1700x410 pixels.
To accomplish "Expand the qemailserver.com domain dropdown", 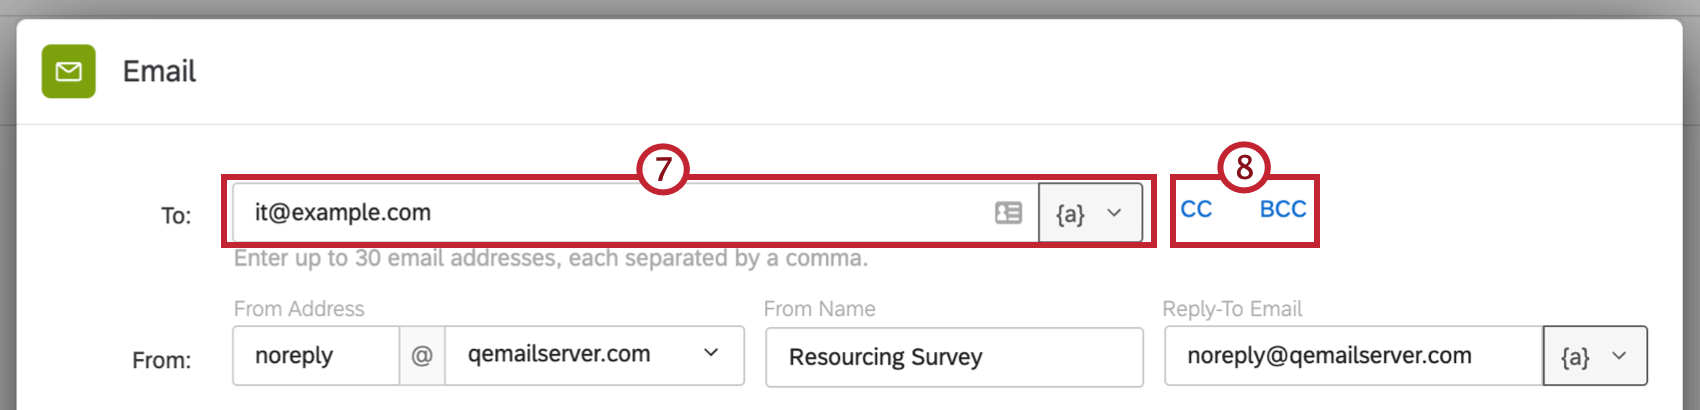I will coord(711,354).
